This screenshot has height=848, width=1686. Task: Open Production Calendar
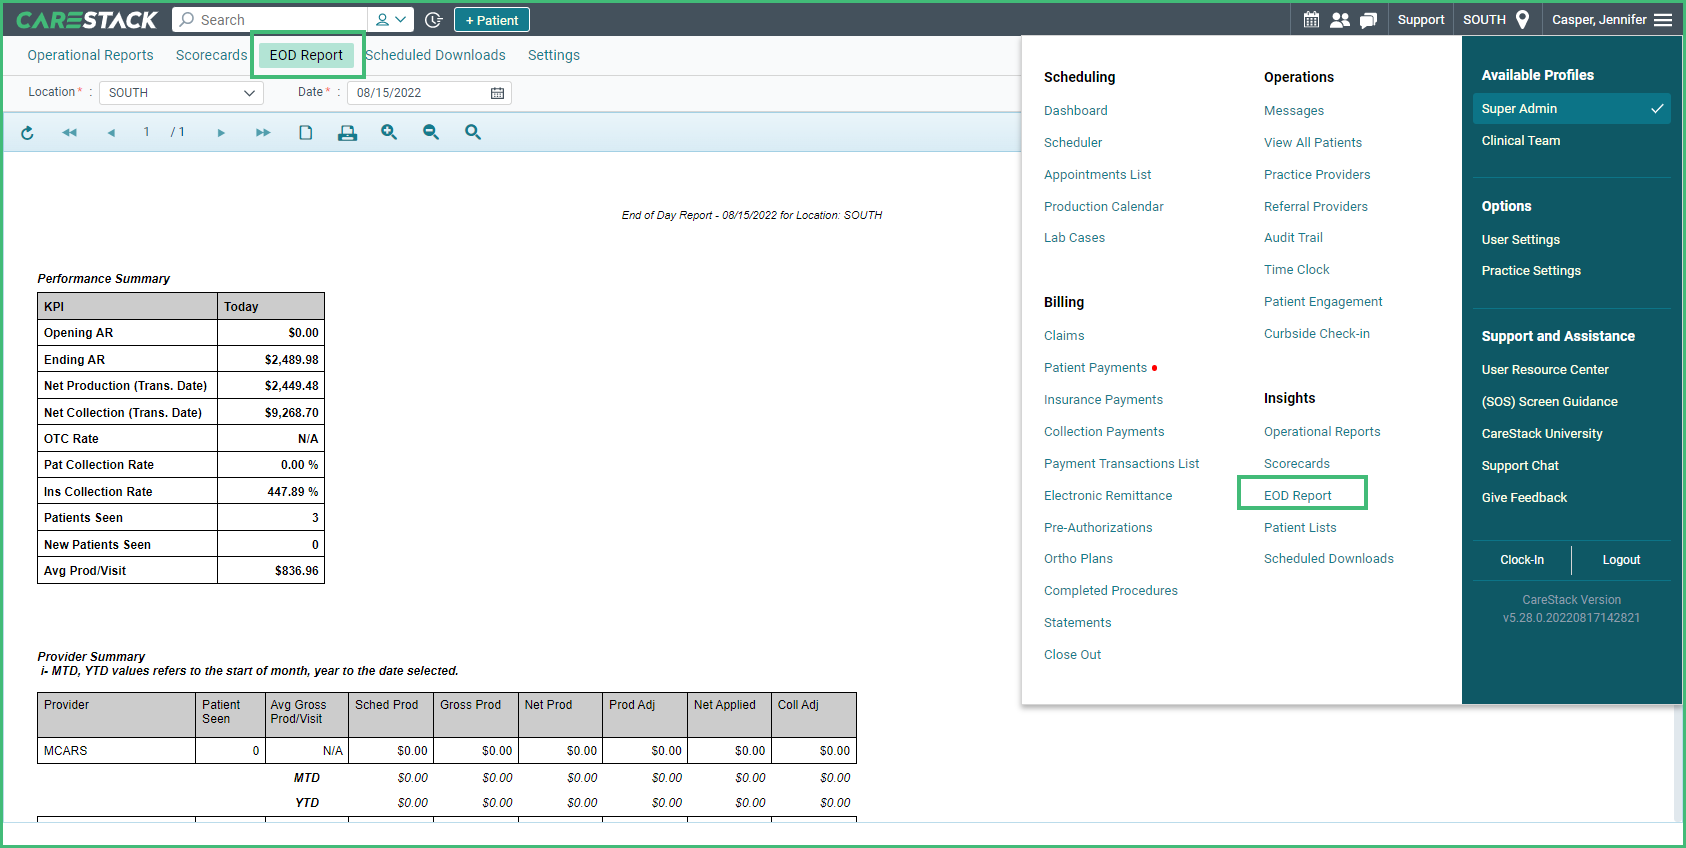[x=1103, y=207]
